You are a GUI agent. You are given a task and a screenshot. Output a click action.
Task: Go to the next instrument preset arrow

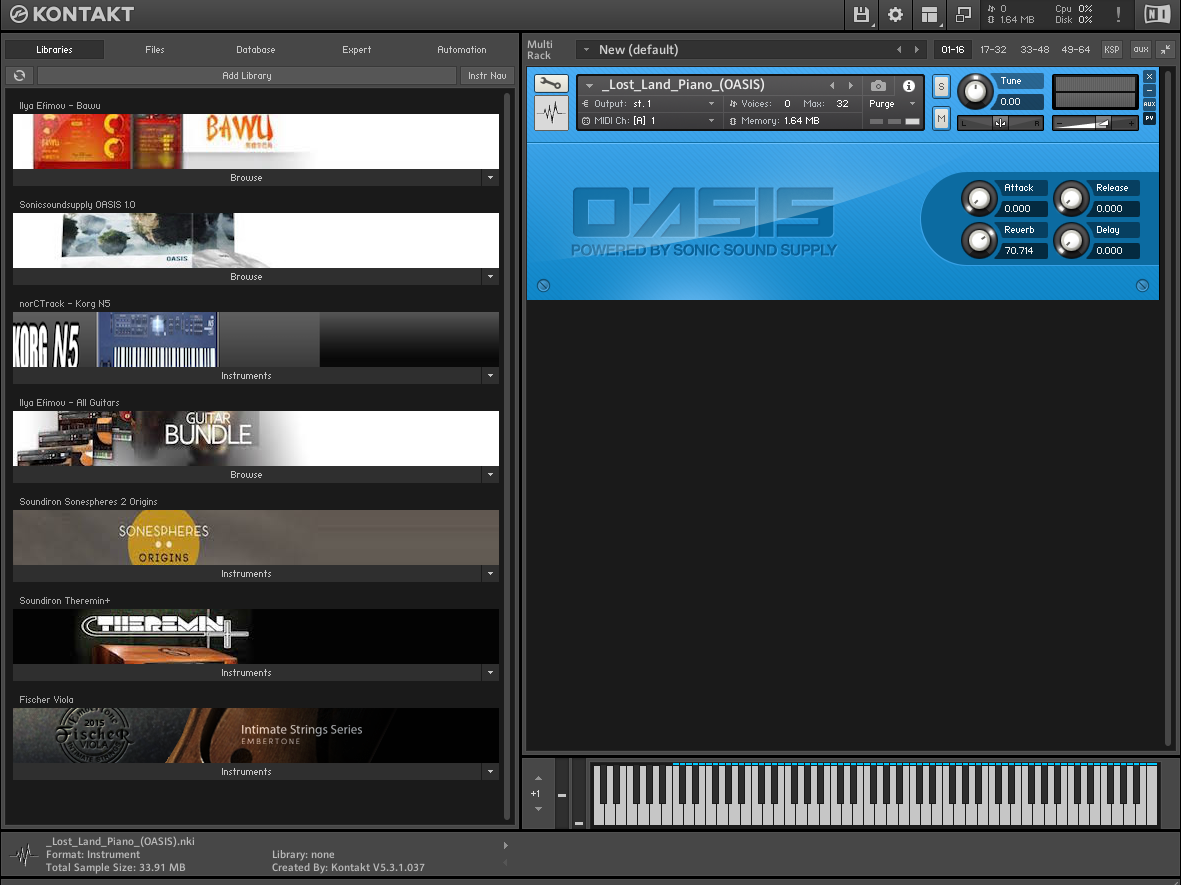pyautogui.click(x=851, y=86)
